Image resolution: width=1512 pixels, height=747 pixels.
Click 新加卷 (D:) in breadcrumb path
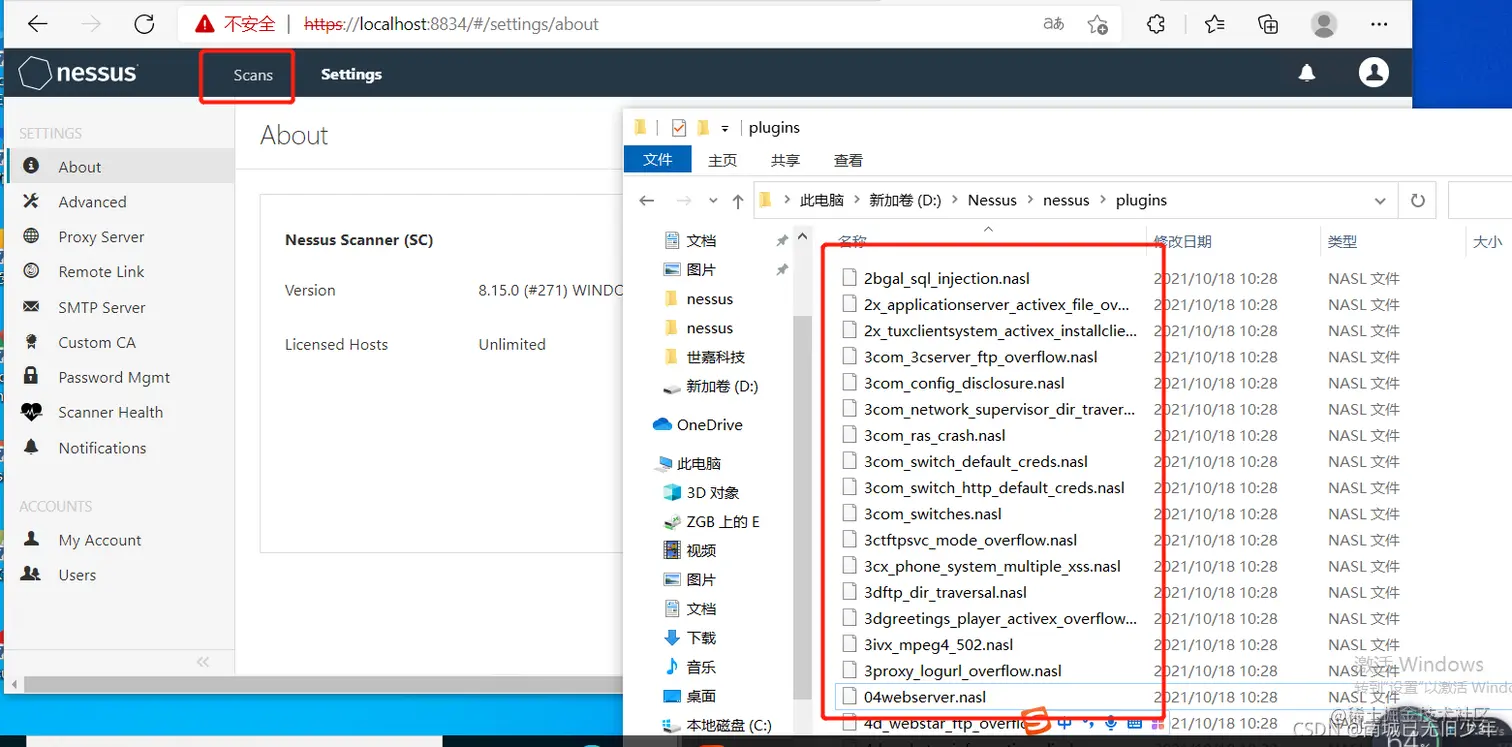[905, 200]
